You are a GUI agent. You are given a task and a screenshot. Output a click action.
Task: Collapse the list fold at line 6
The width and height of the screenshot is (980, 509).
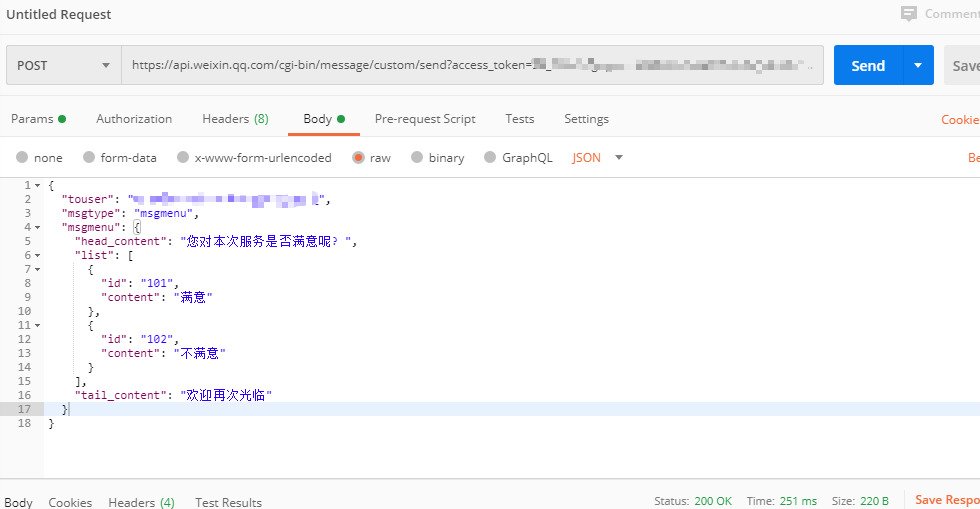click(38, 256)
